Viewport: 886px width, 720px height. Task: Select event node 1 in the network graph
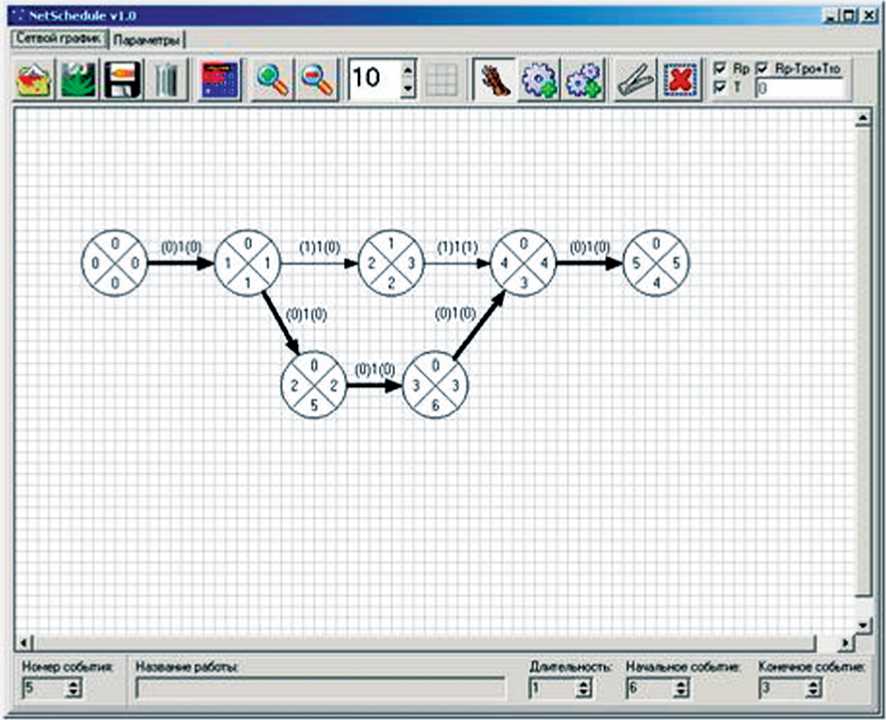[x=247, y=263]
